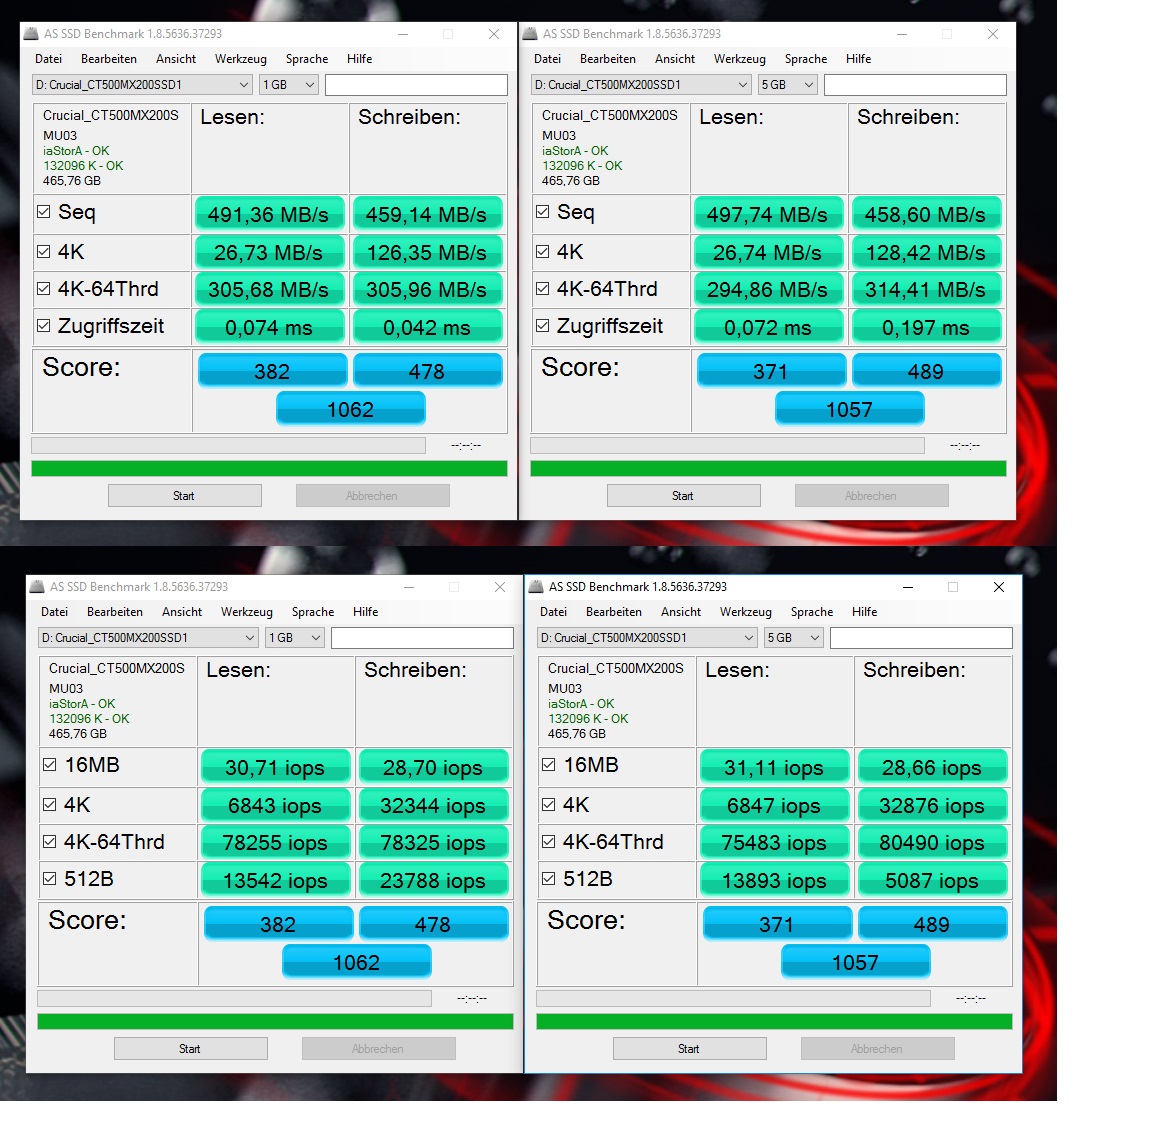This screenshot has height=1144, width=1174.
Task: Uncheck the Seq test beside 491,36 MB/s
Action: click(x=44, y=212)
